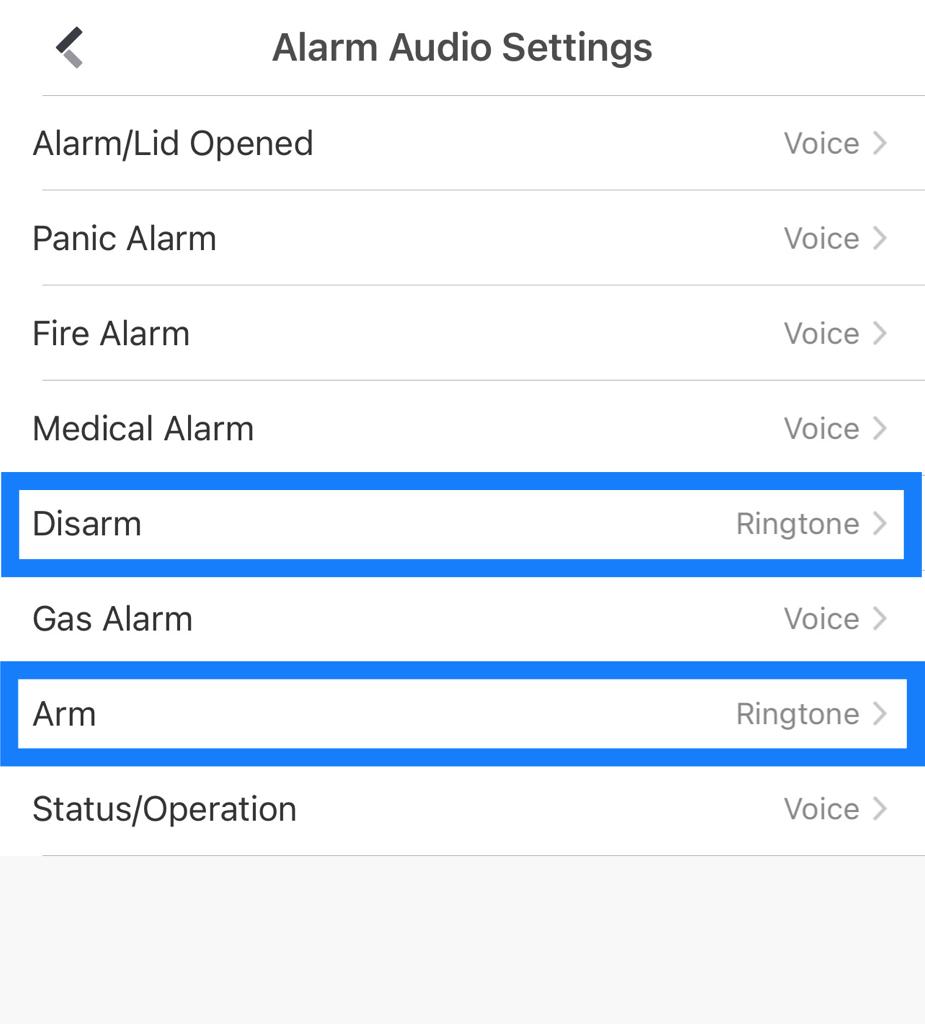This screenshot has width=925, height=1024.
Task: Tap the arrow icon on Panic Alarm row
Action: [x=880, y=238]
